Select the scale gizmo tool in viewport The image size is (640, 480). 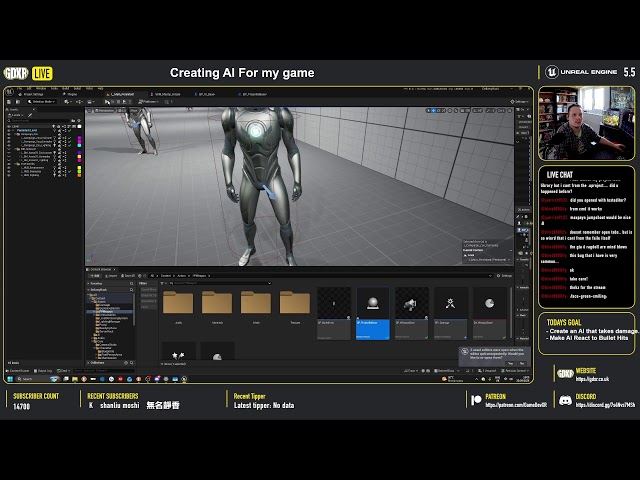click(444, 111)
